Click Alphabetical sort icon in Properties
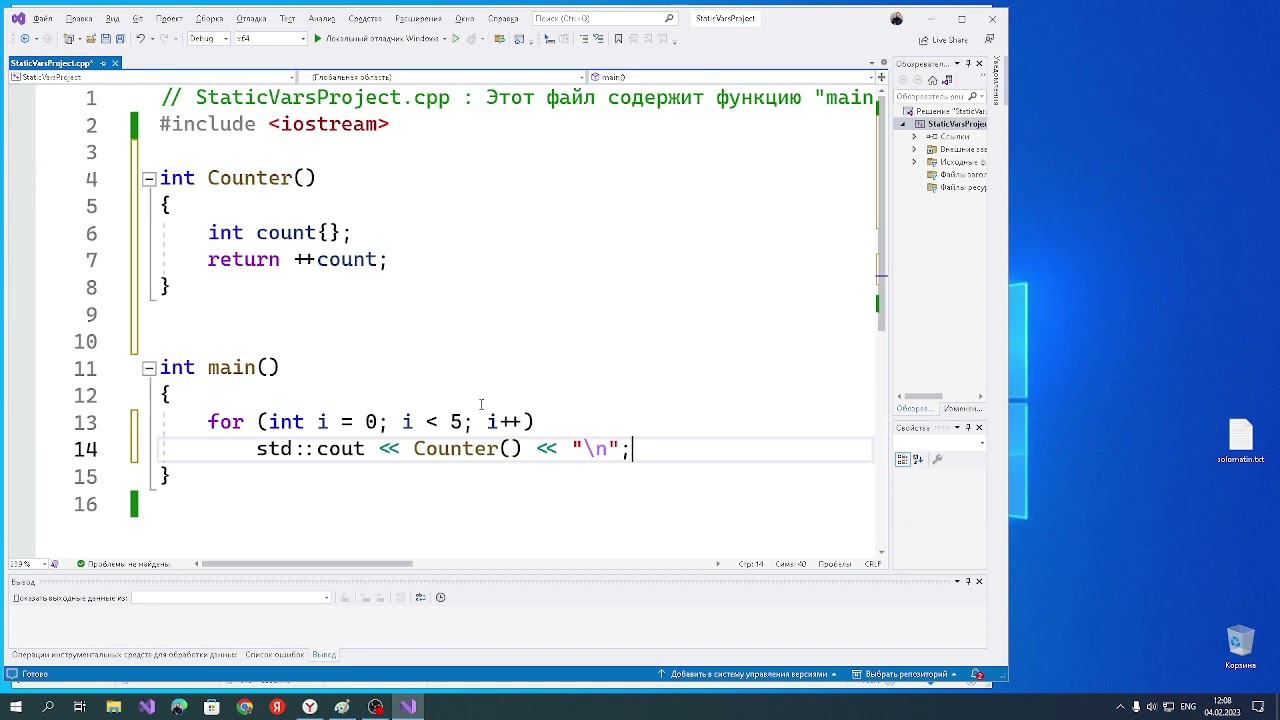This screenshot has height=720, width=1280. click(917, 460)
